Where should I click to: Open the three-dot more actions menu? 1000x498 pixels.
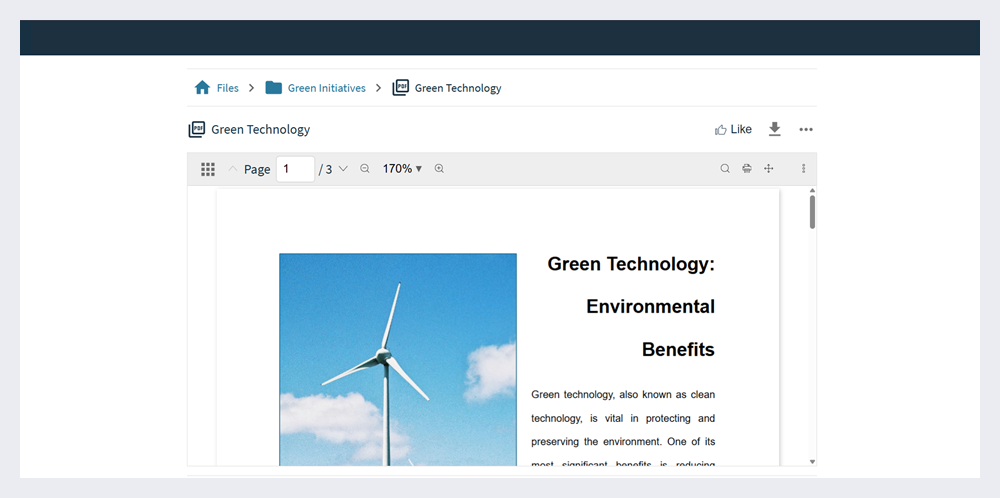[806, 129]
